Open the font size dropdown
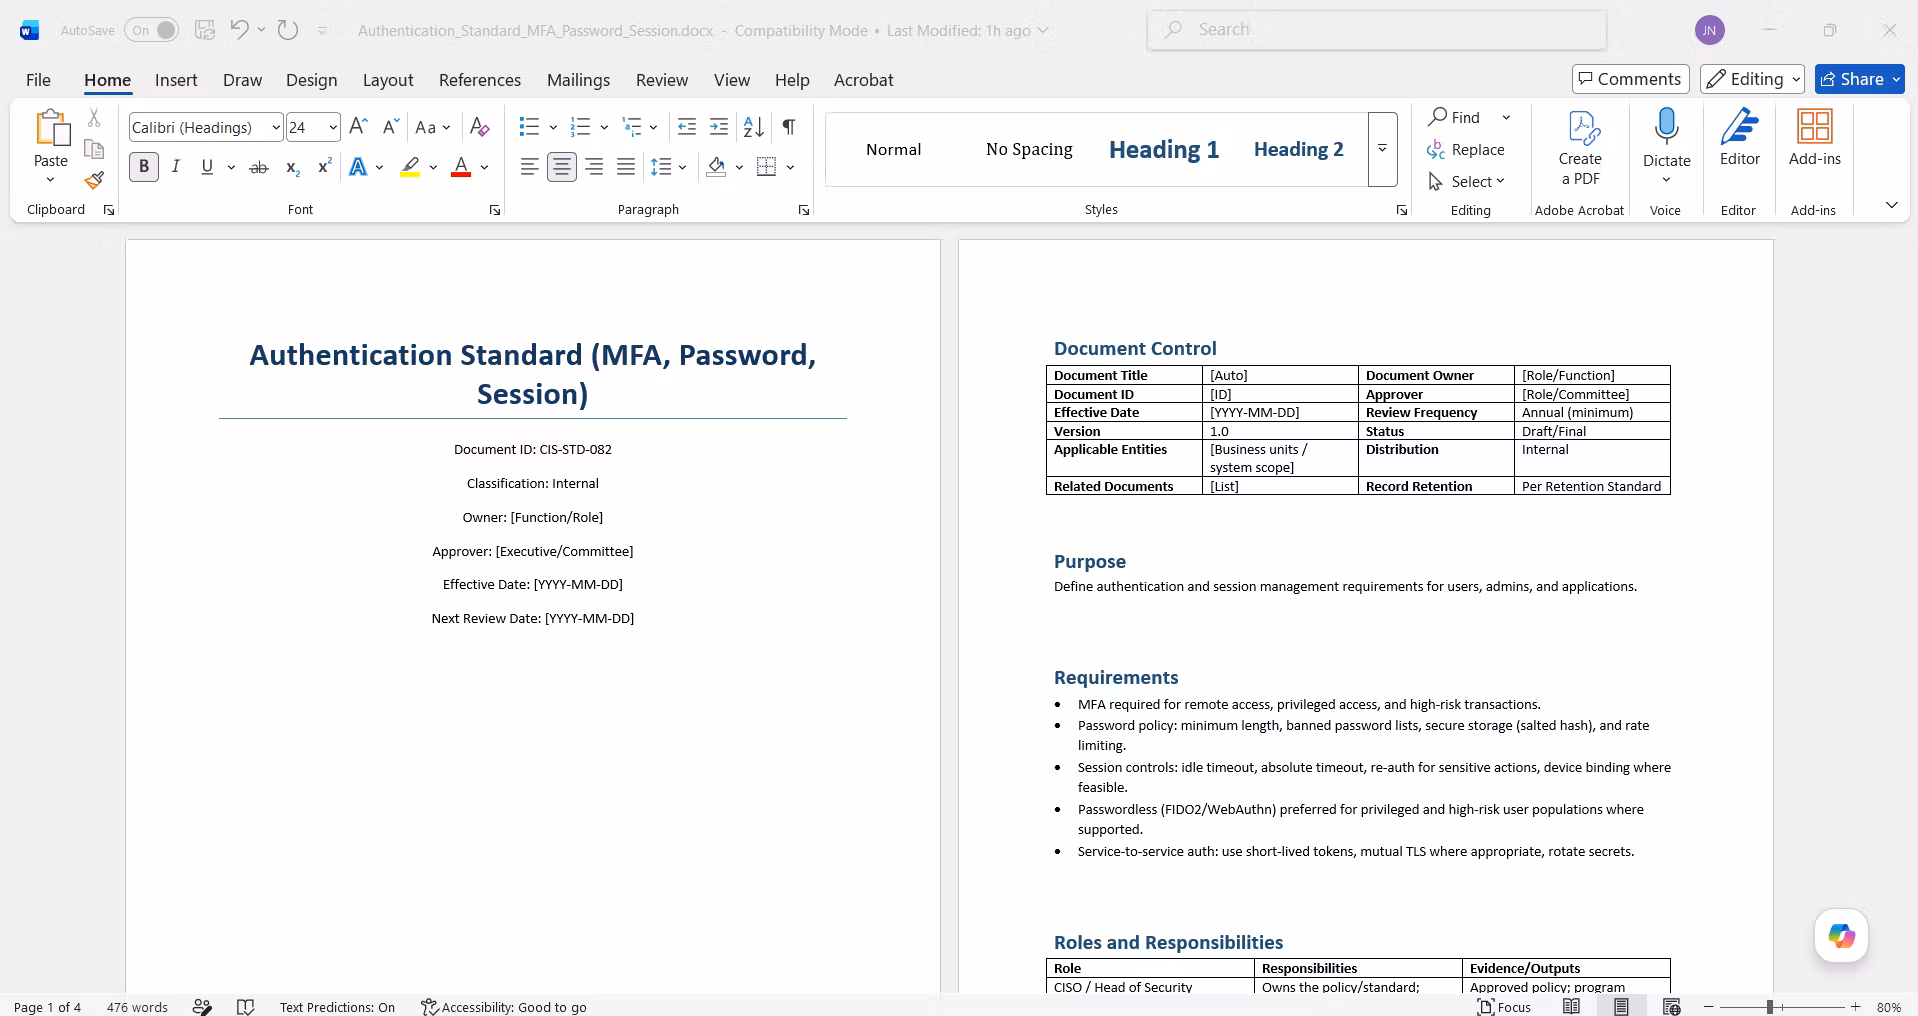Screen dimensions: 1918x1016 tap(333, 127)
